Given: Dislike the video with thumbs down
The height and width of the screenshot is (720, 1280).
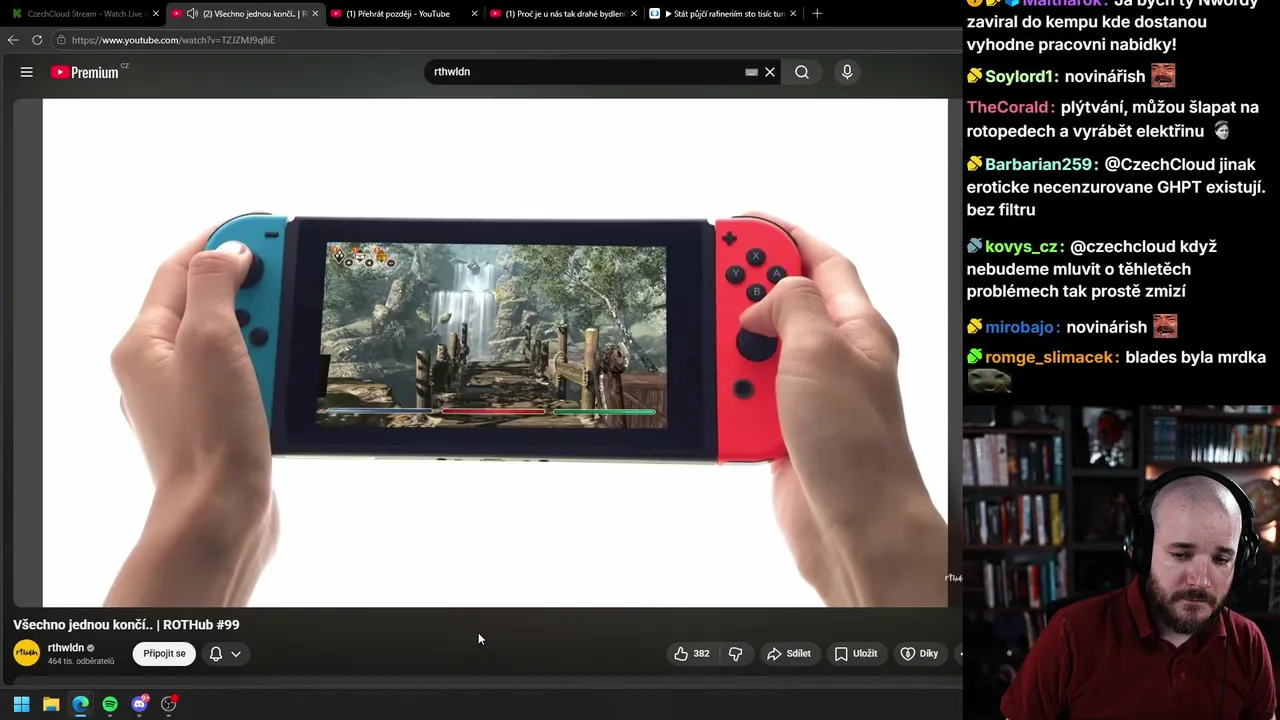Looking at the screenshot, I should 736,654.
